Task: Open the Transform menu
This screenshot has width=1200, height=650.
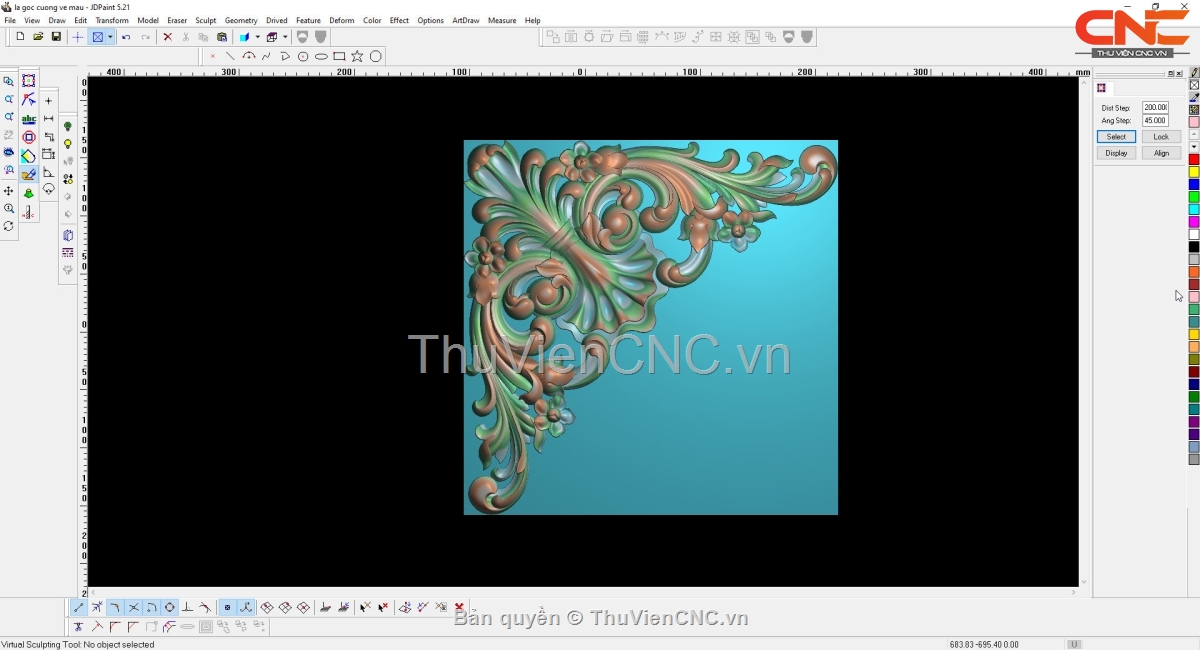Action: (x=112, y=20)
